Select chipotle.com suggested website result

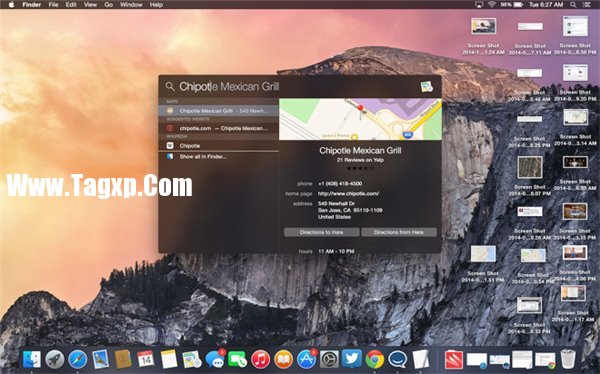point(218,128)
